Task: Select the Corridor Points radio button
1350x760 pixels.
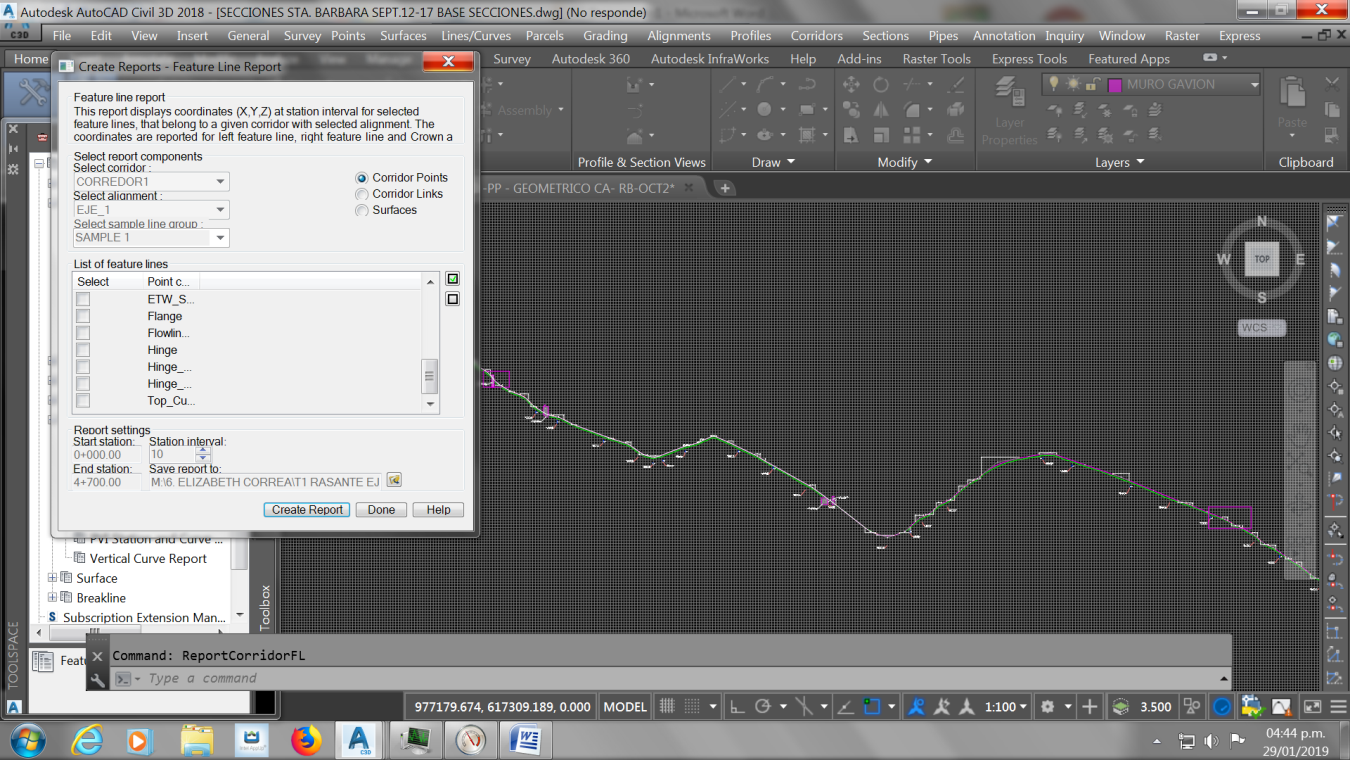Action: tap(362, 178)
